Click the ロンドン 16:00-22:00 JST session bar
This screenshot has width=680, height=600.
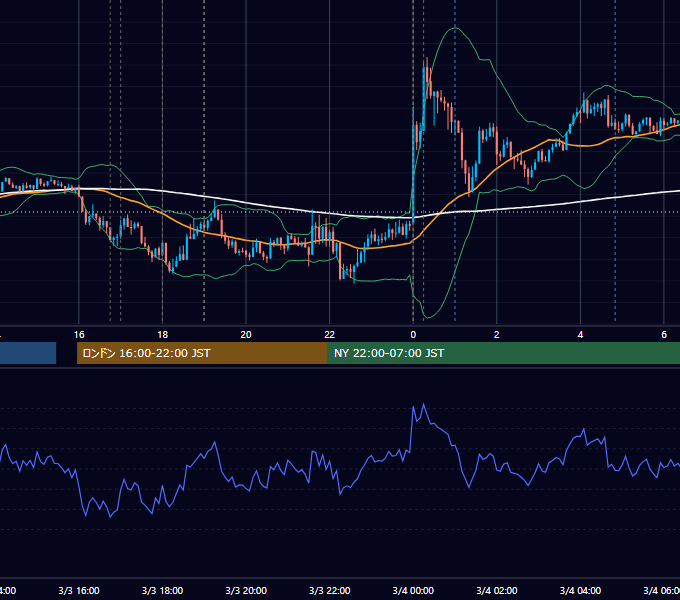point(202,353)
